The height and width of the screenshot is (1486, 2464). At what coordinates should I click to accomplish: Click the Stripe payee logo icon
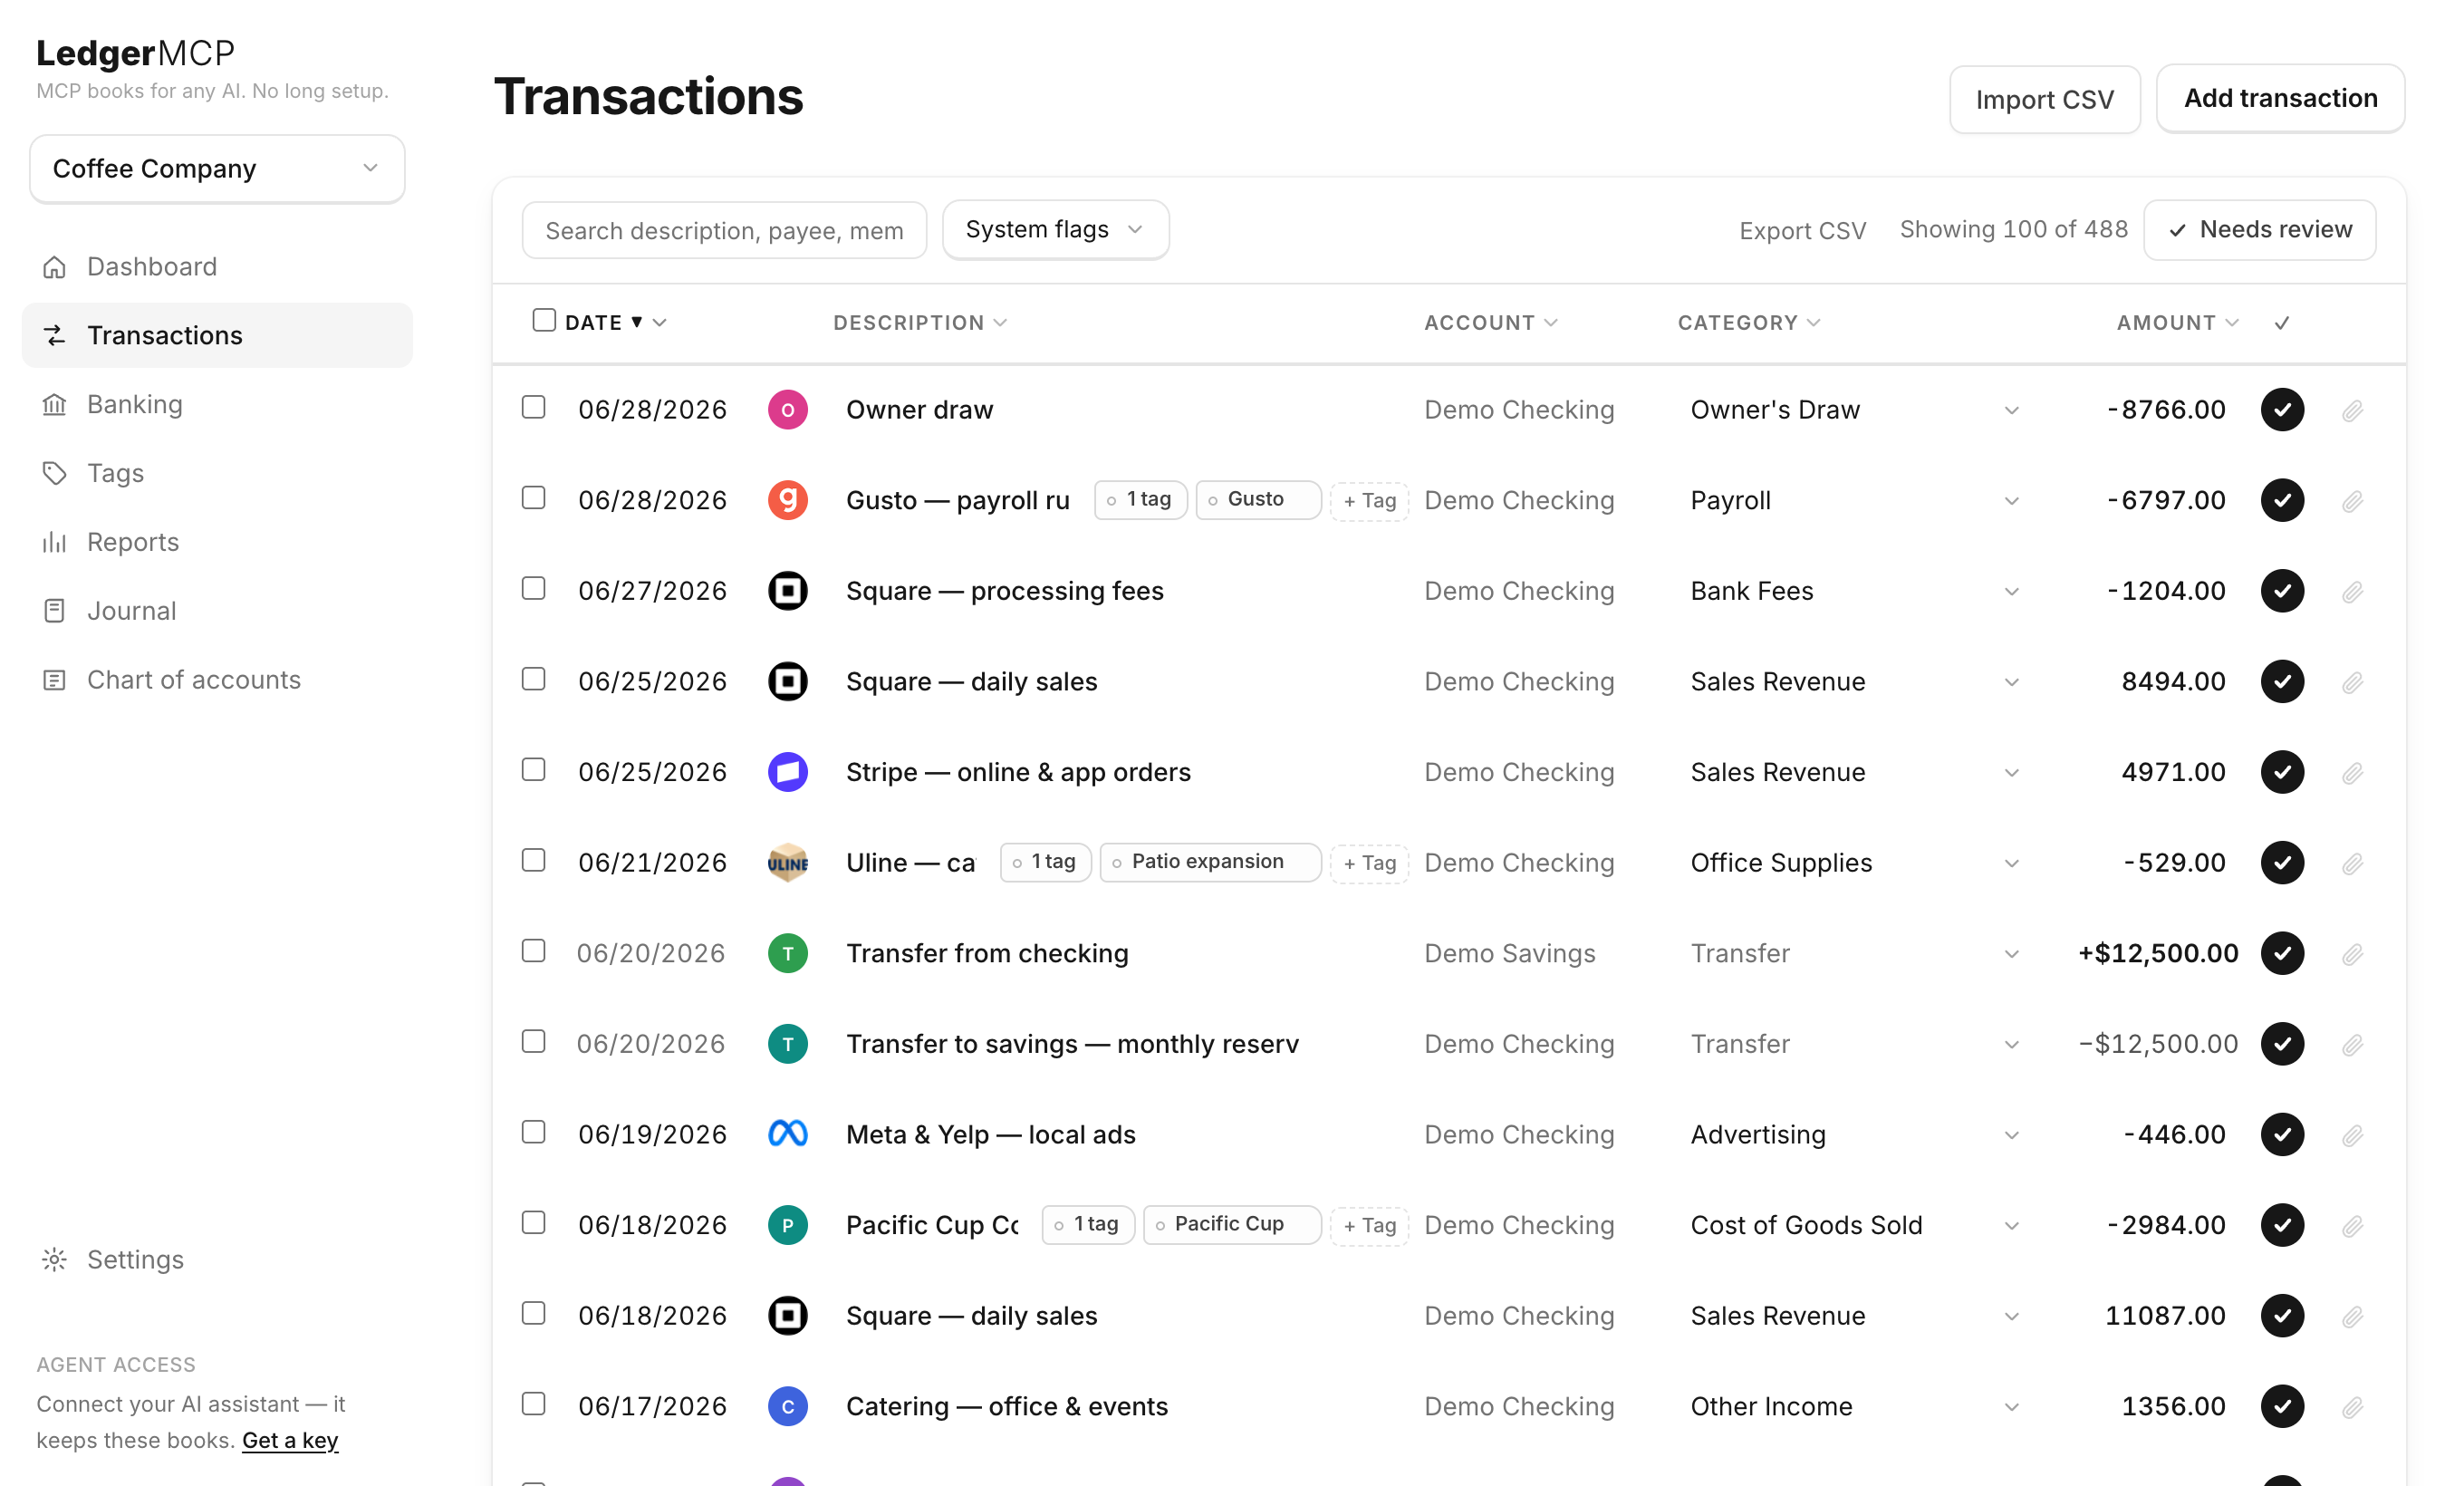coord(788,771)
